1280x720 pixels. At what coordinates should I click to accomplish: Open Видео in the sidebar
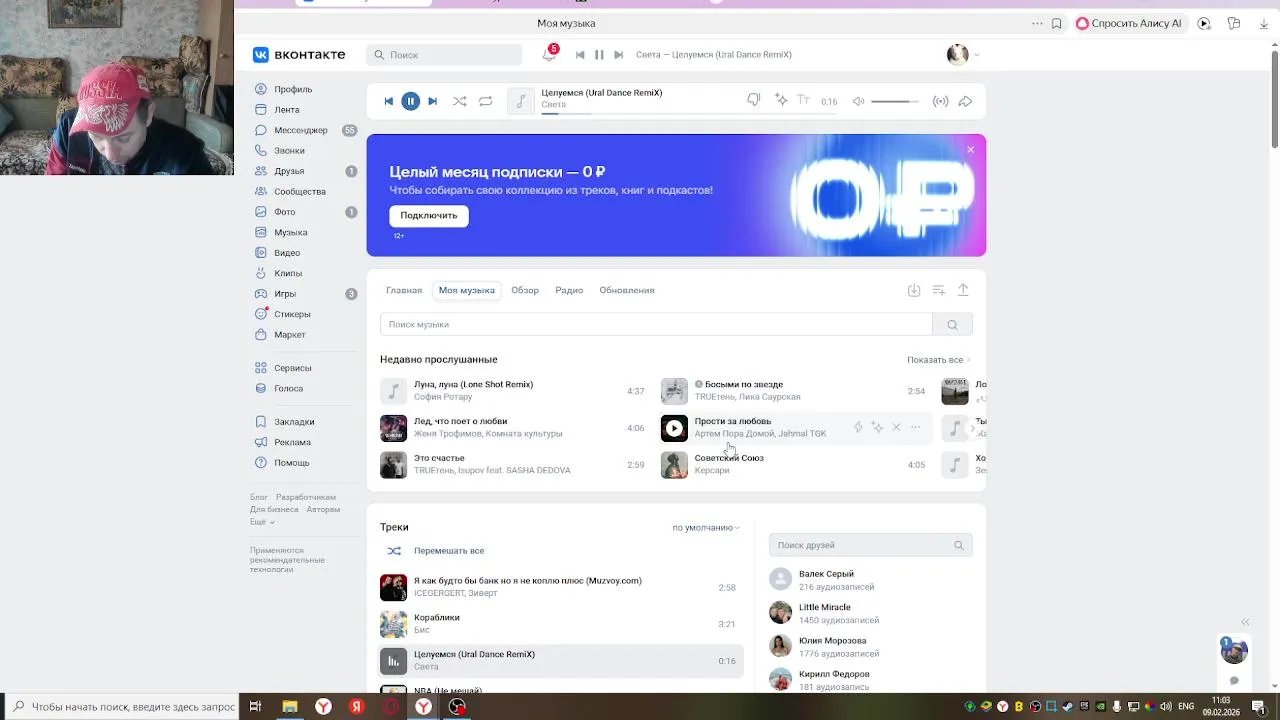[x=287, y=253]
